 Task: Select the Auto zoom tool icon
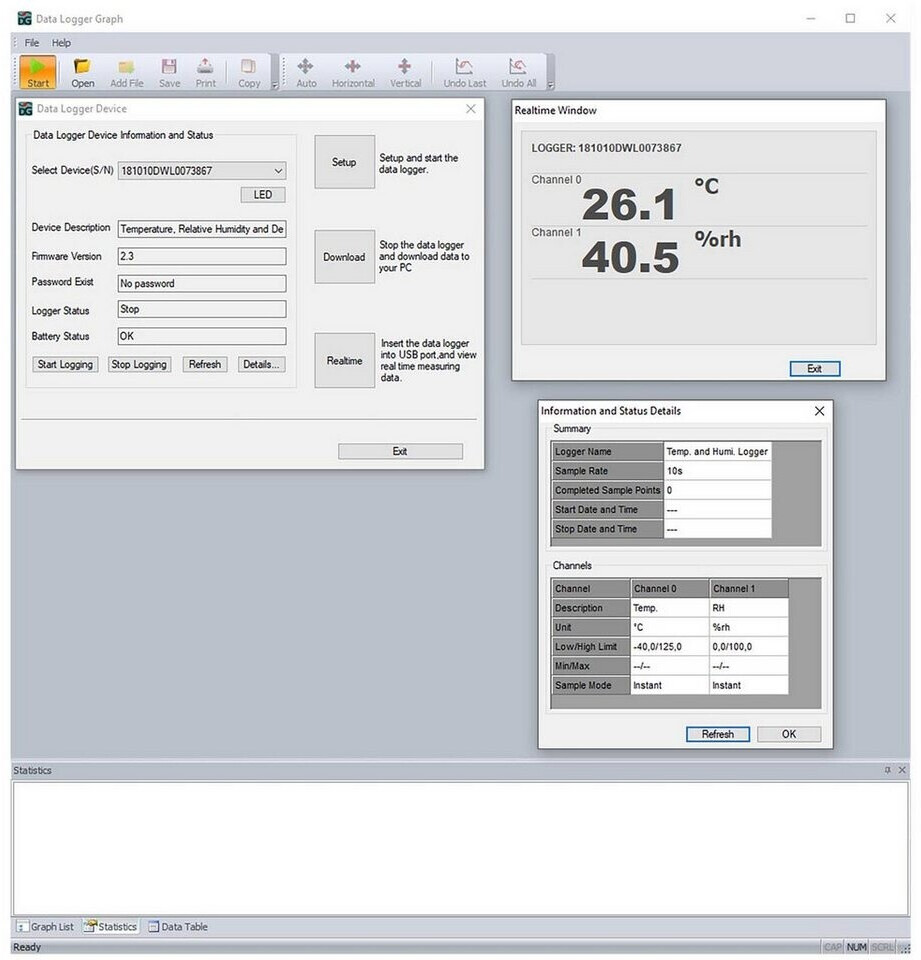pyautogui.click(x=306, y=72)
